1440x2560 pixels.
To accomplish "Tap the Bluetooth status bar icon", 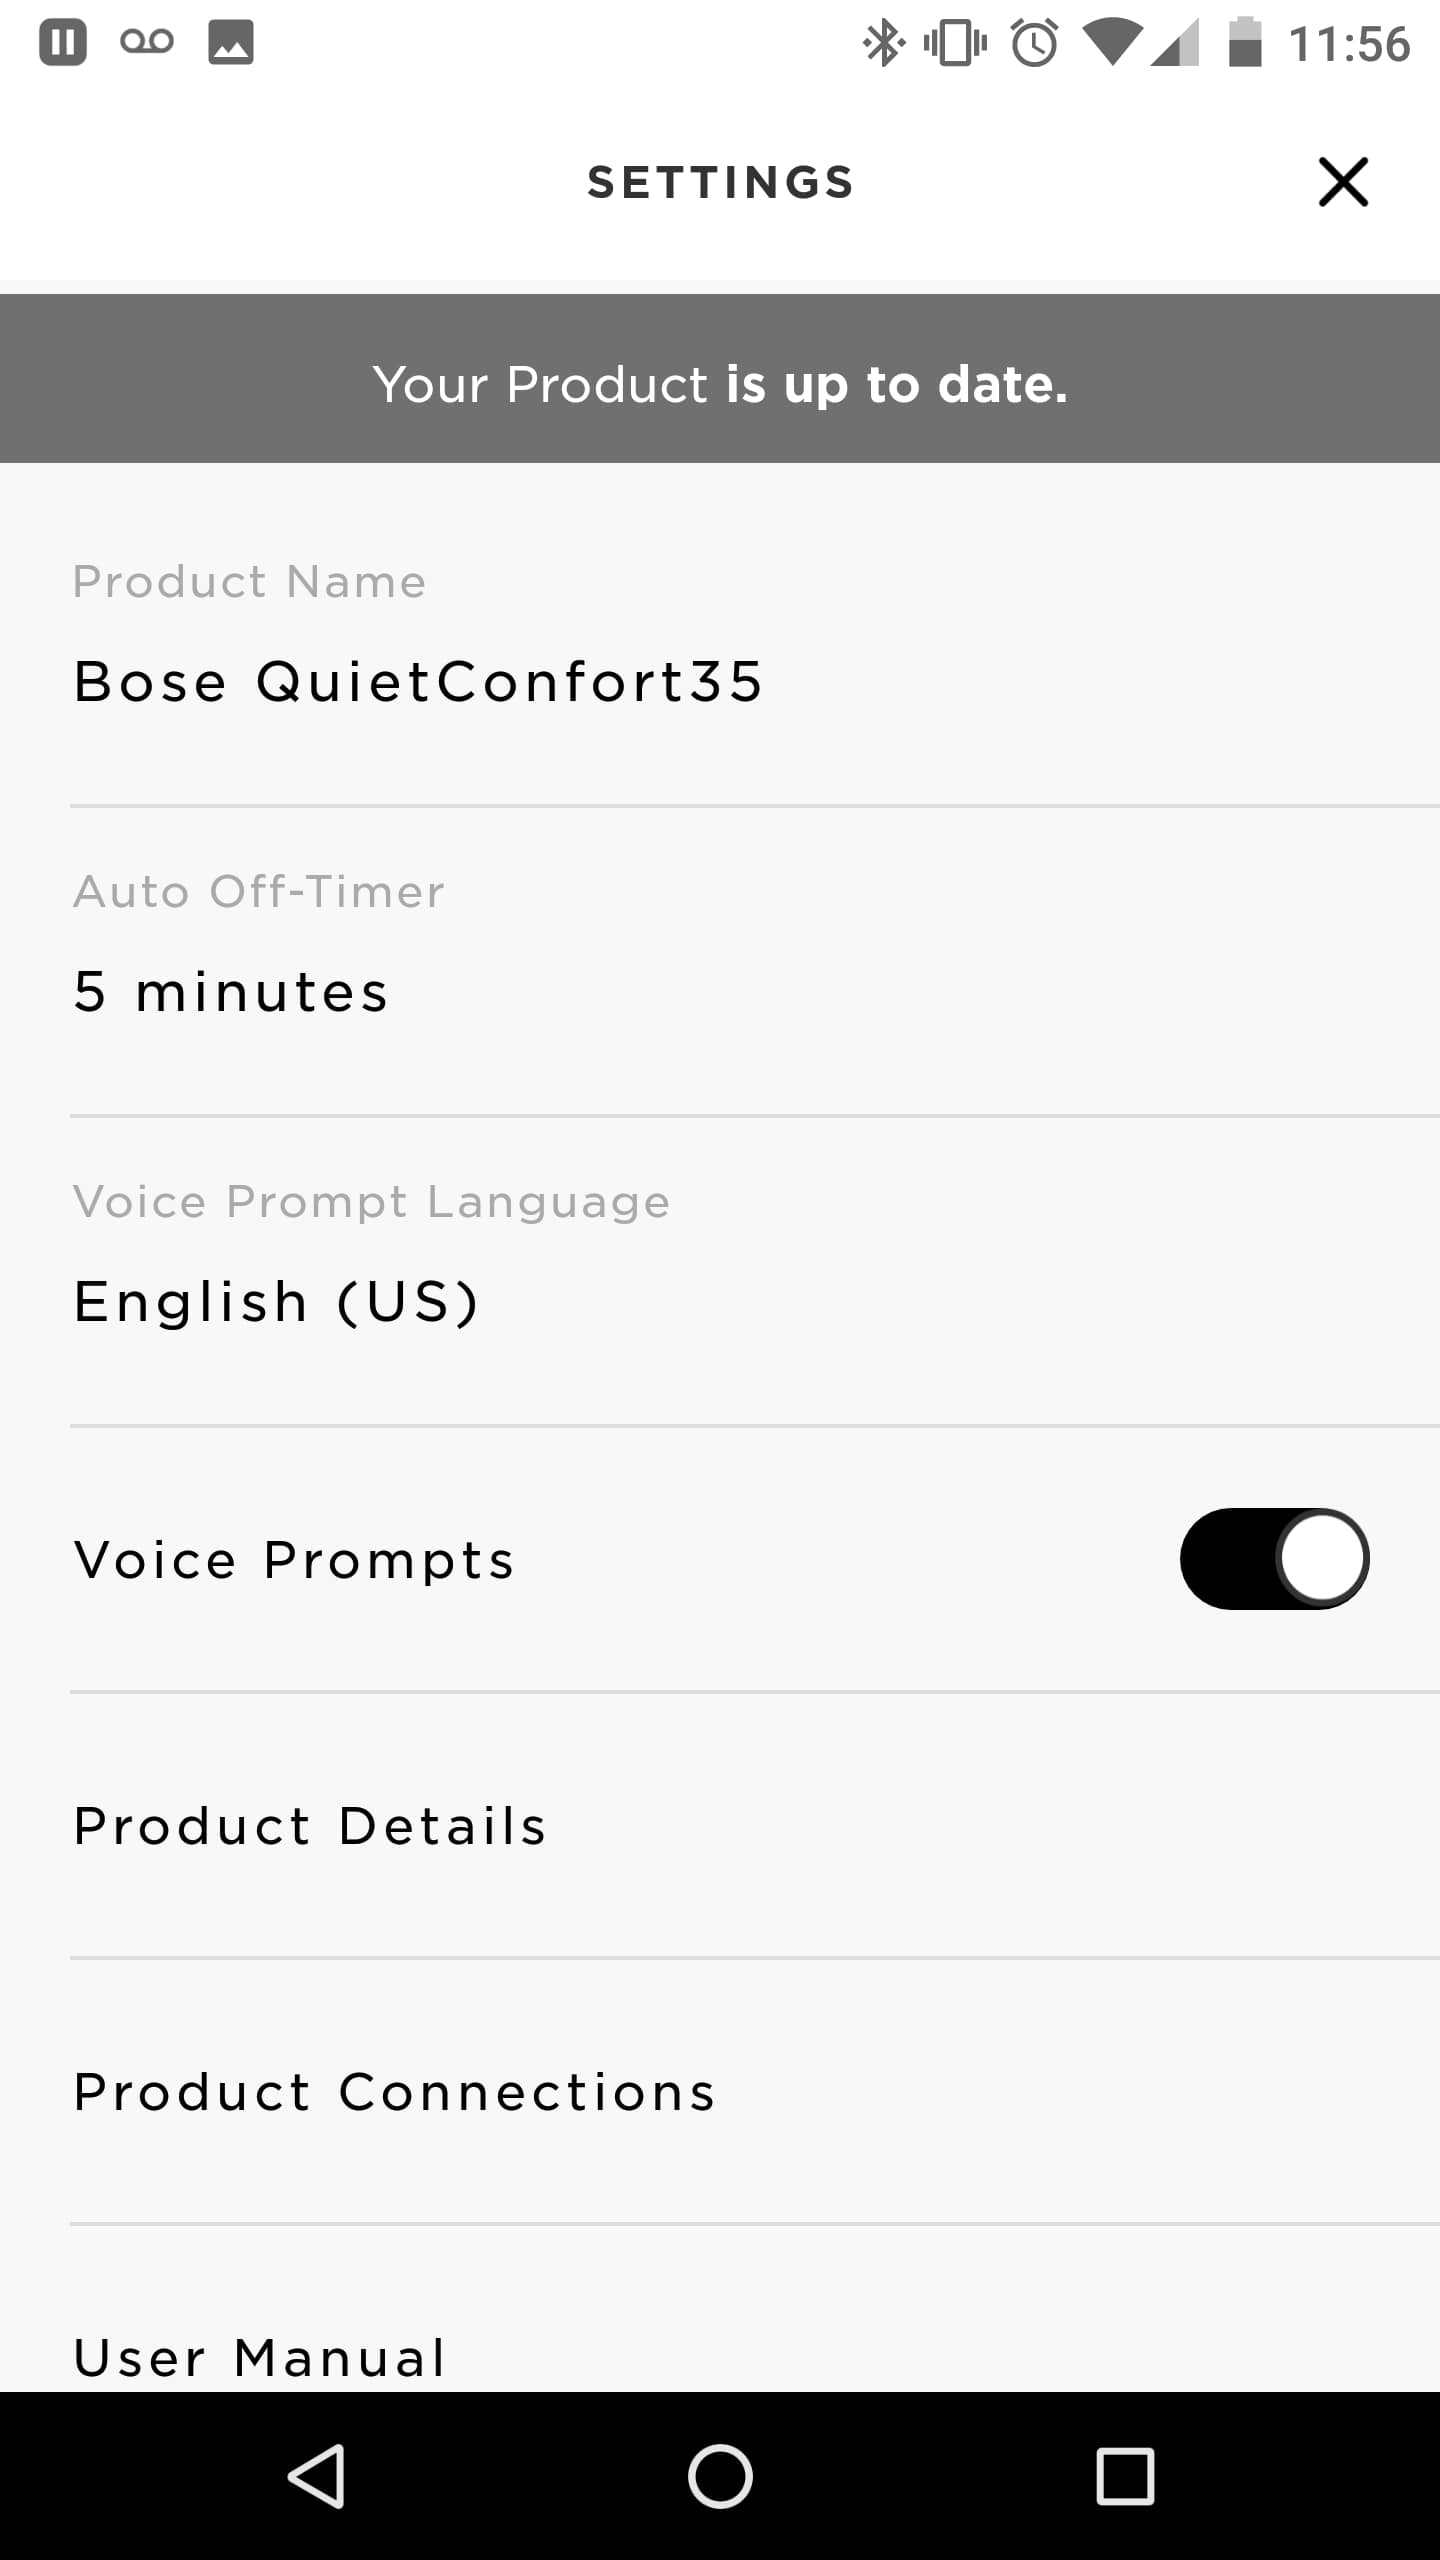I will 883,44.
